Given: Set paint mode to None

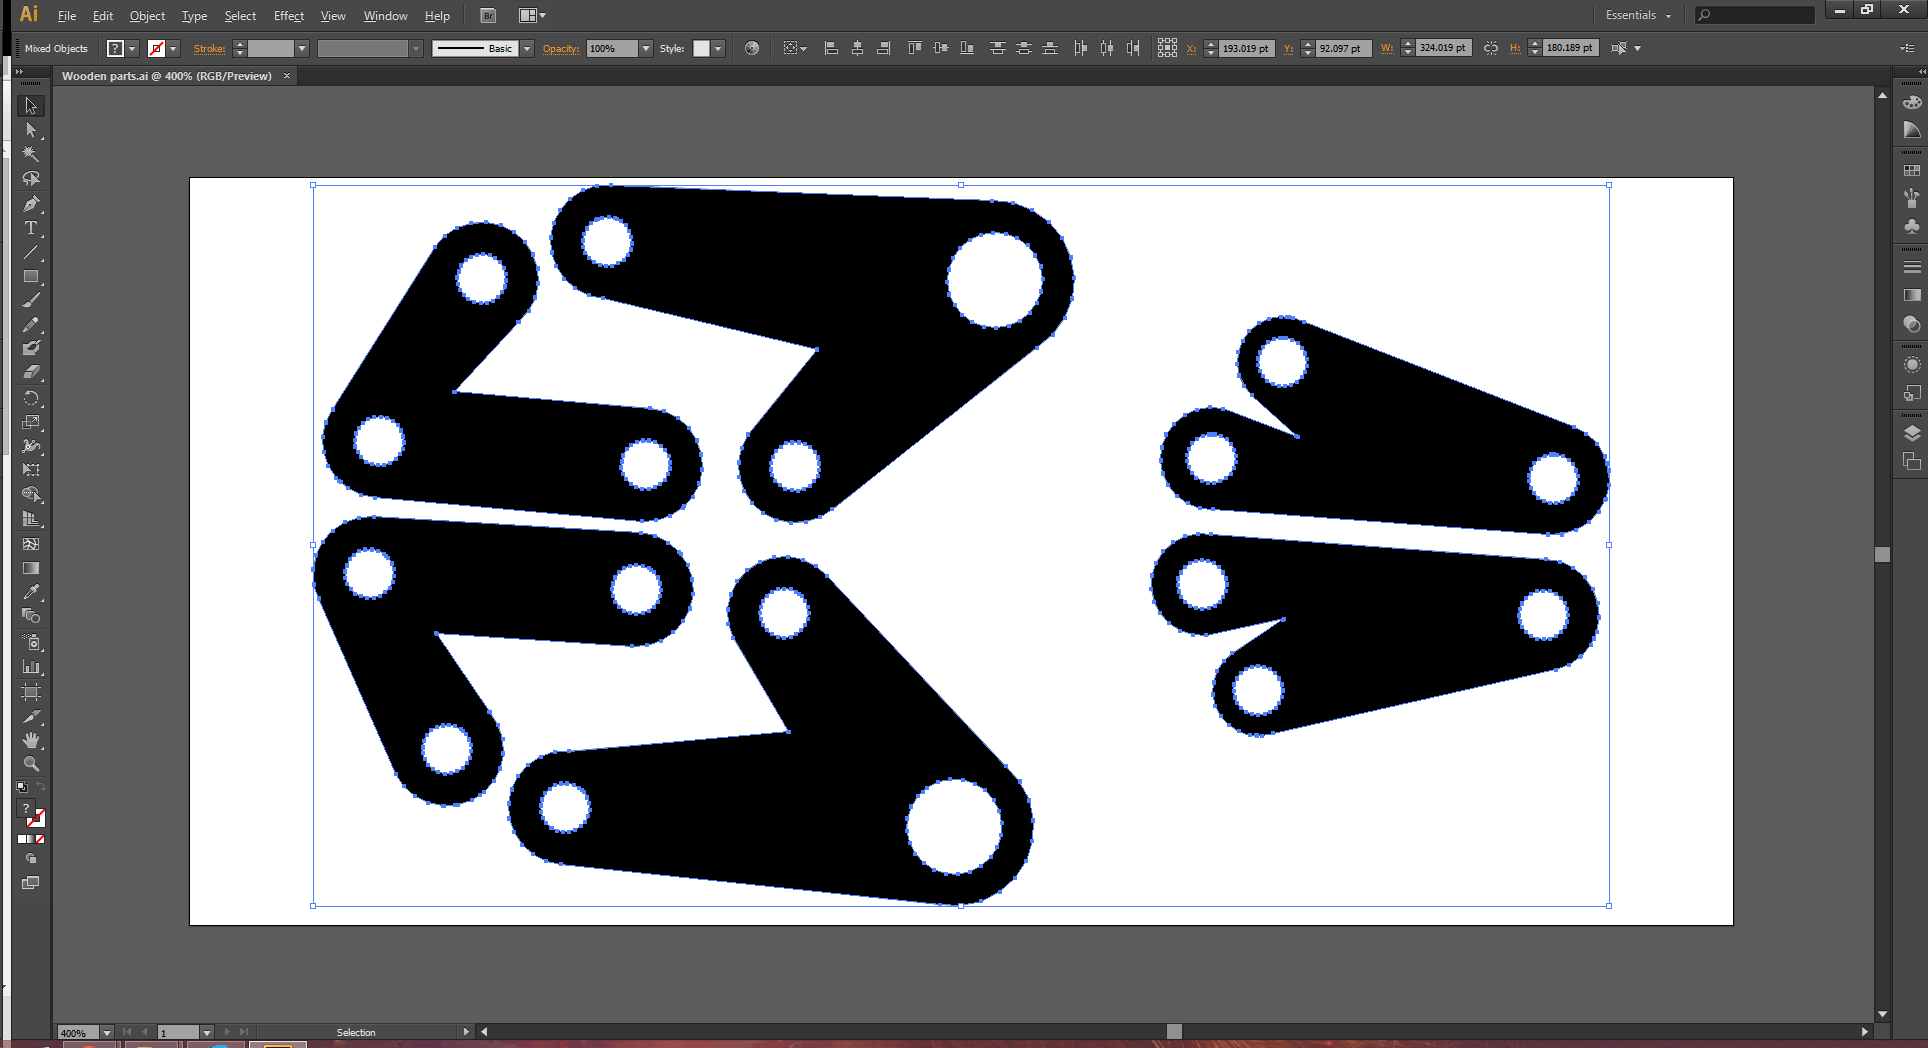Looking at the screenshot, I should click(x=40, y=839).
